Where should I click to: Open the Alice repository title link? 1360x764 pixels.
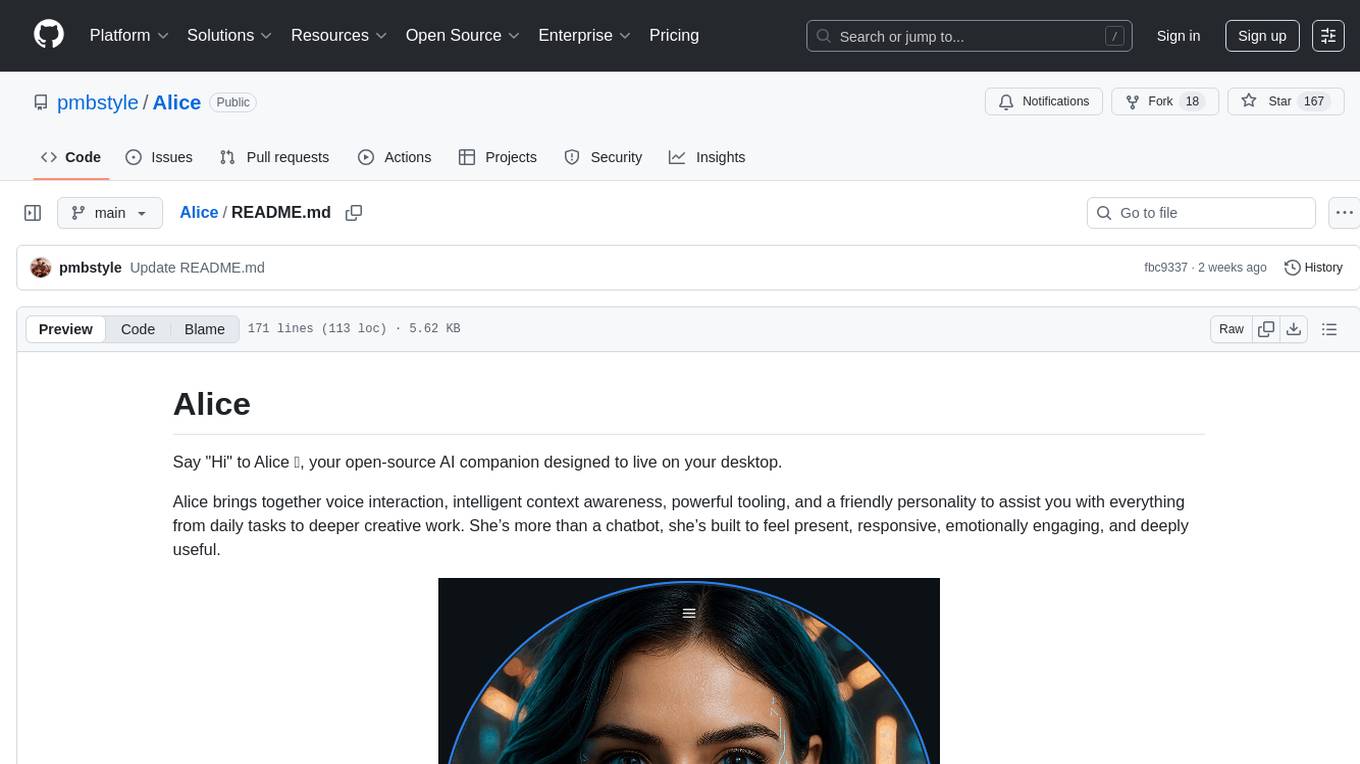(177, 102)
